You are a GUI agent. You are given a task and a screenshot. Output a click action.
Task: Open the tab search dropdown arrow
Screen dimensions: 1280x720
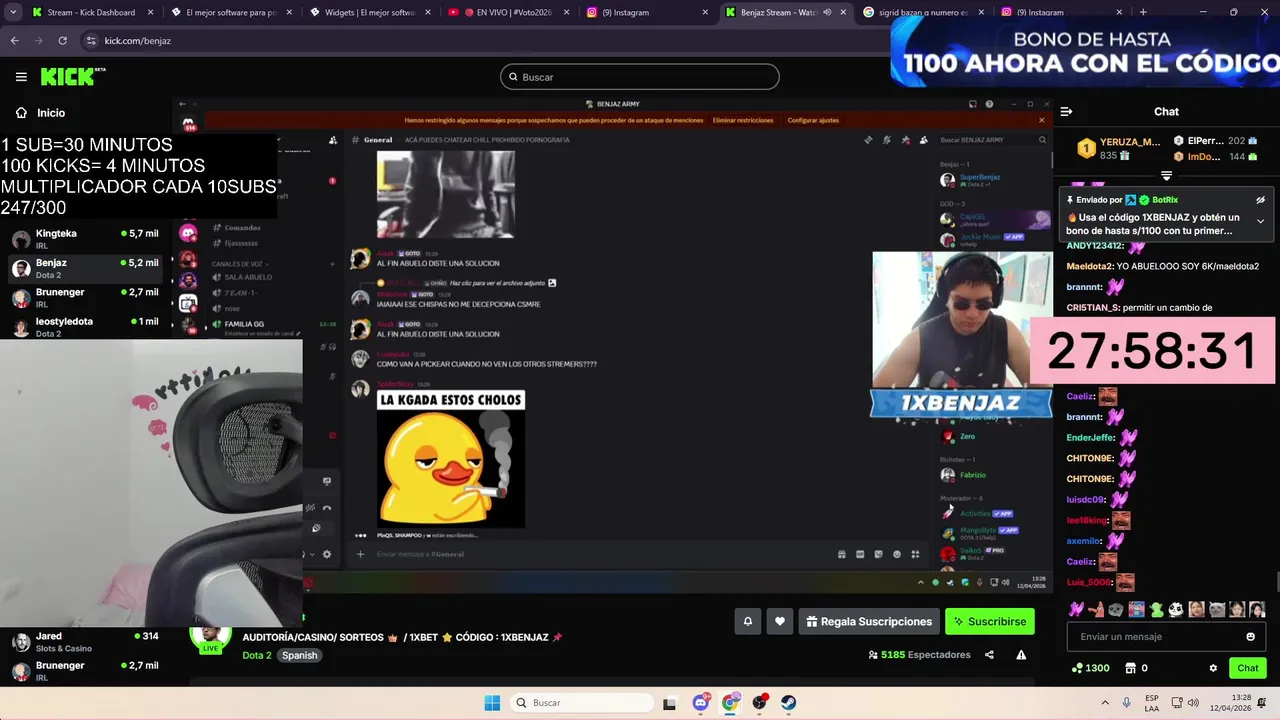pos(13,12)
